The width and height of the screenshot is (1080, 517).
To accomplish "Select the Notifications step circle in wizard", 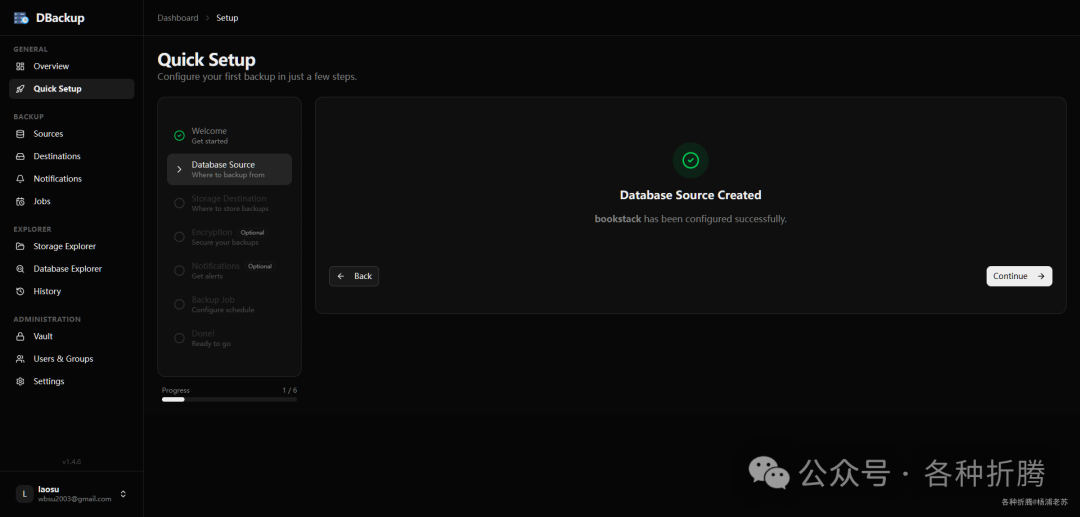I will [x=179, y=271].
